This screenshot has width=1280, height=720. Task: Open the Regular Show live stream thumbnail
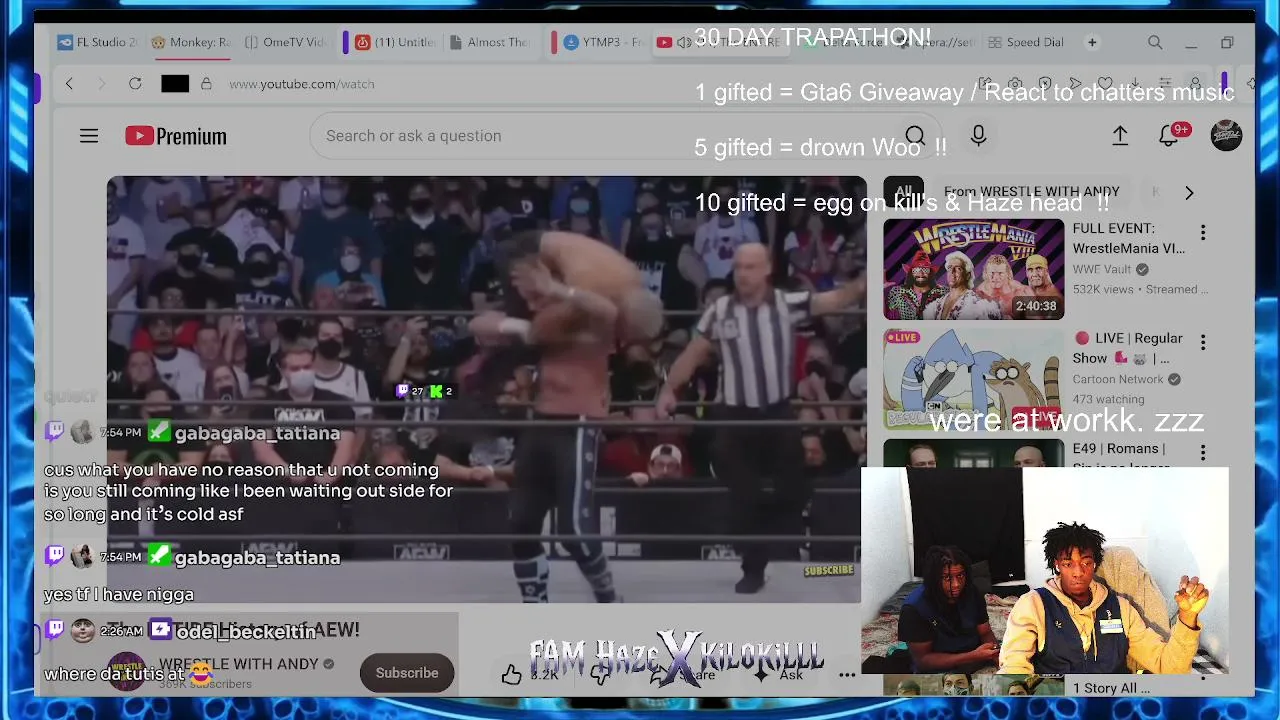pyautogui.click(x=973, y=380)
